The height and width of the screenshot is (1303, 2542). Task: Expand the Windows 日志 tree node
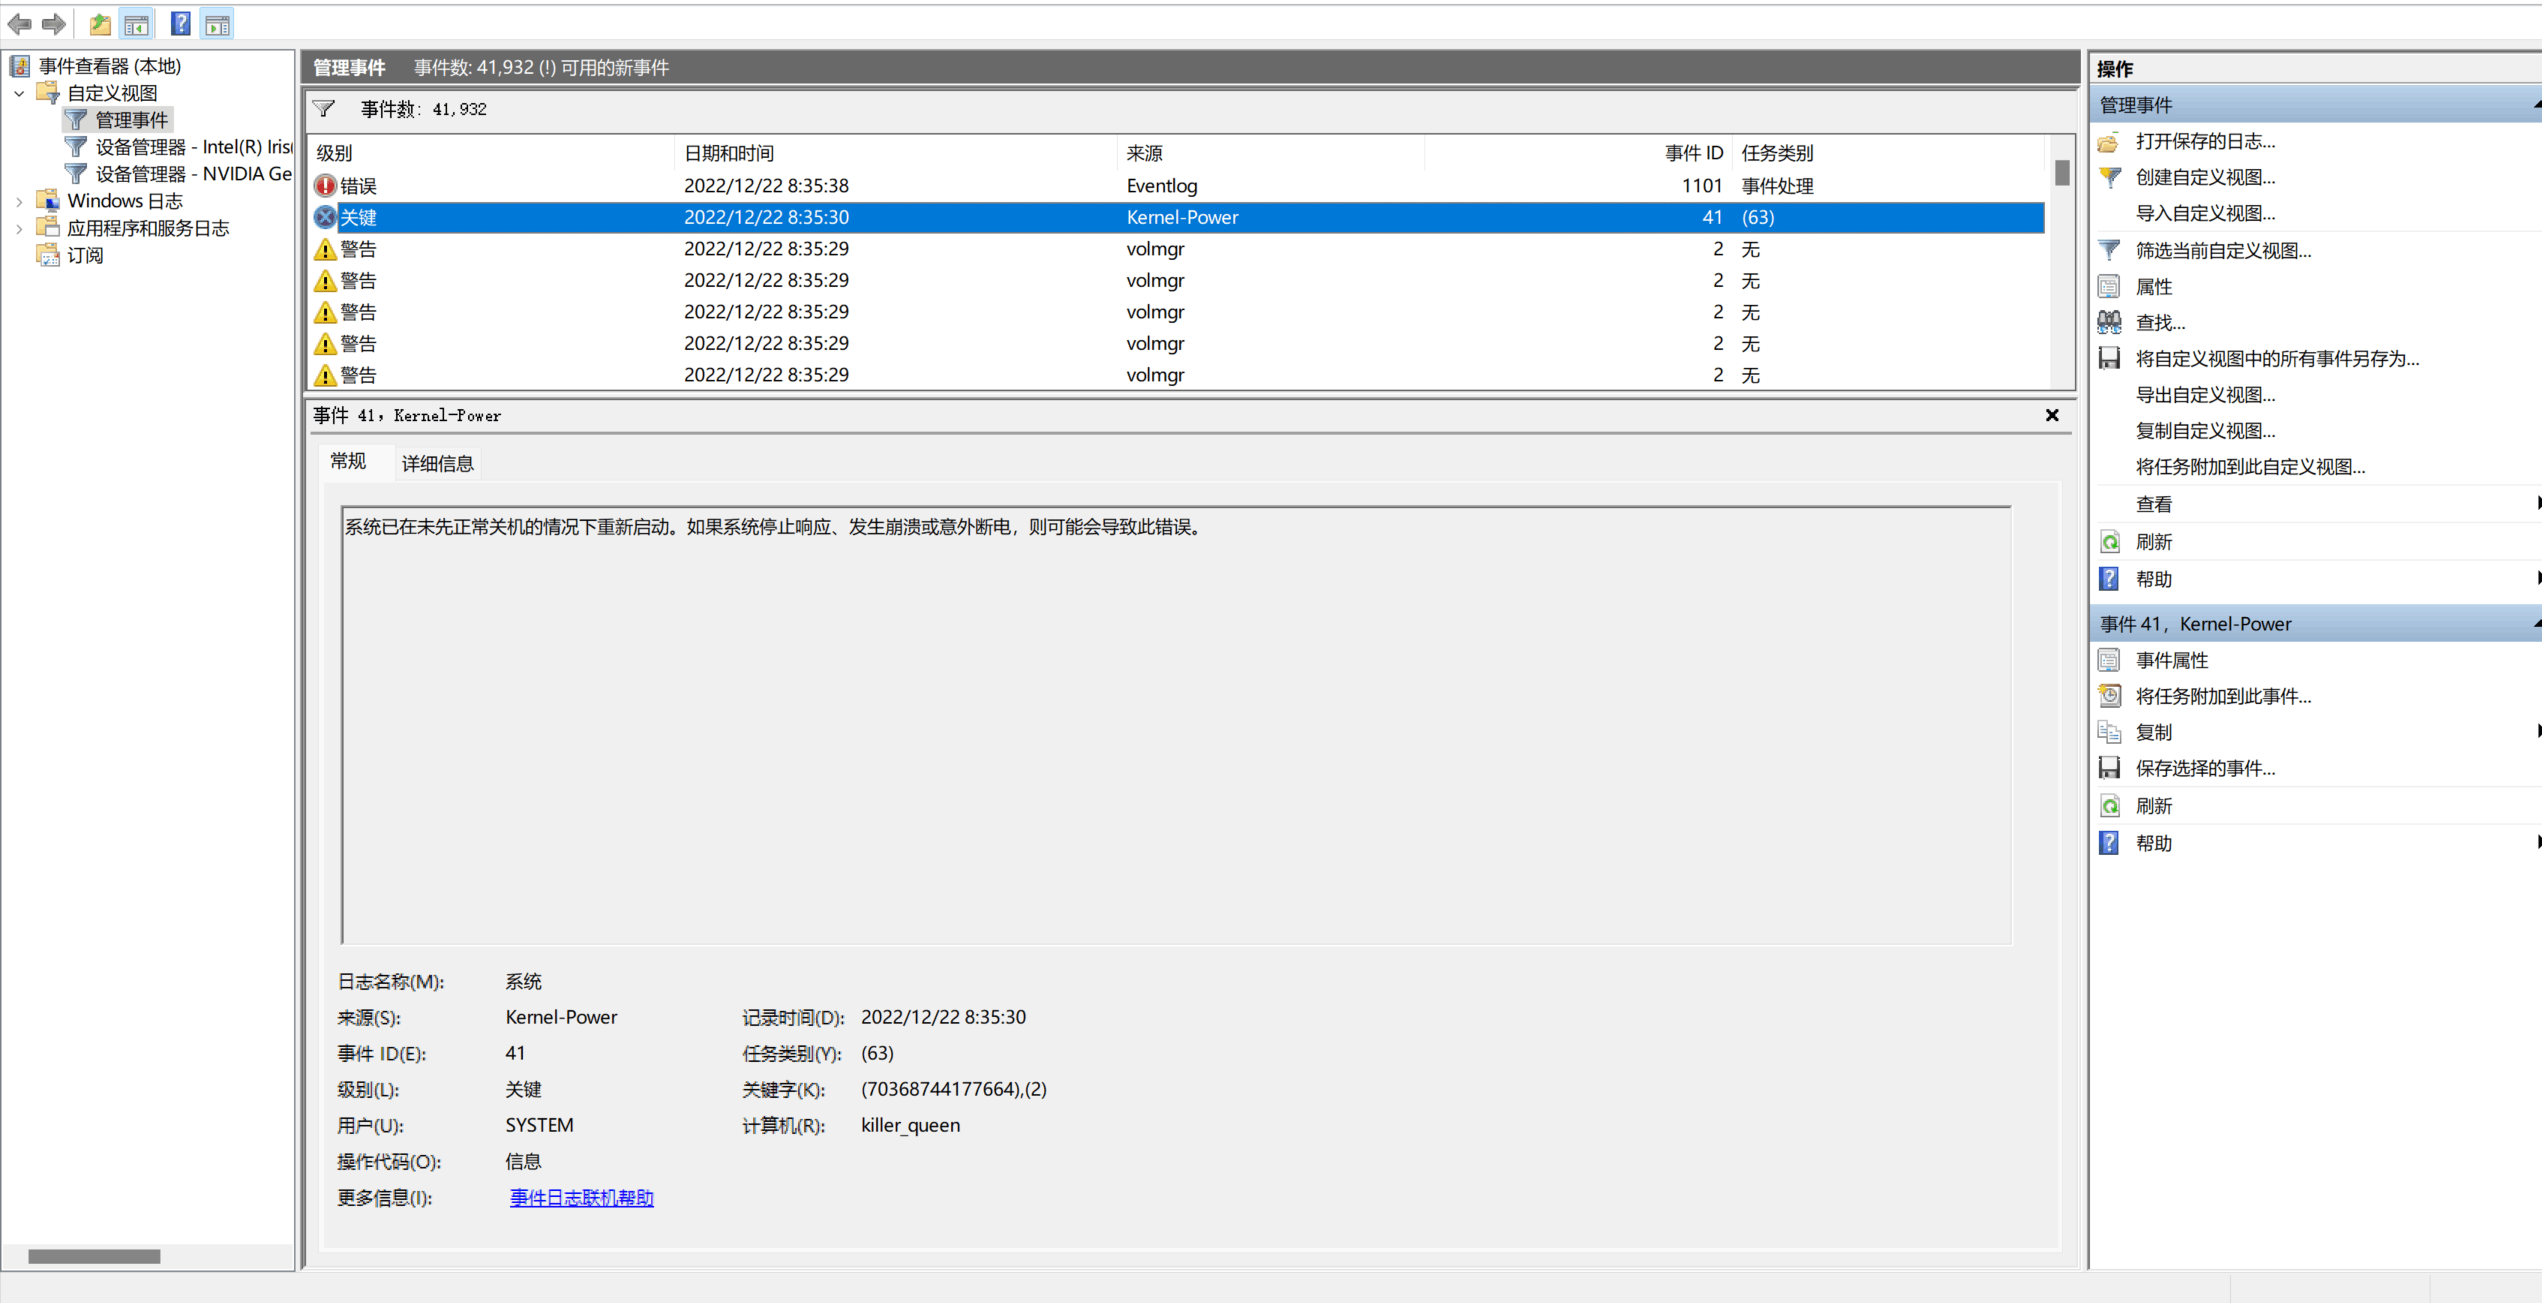click(x=19, y=201)
